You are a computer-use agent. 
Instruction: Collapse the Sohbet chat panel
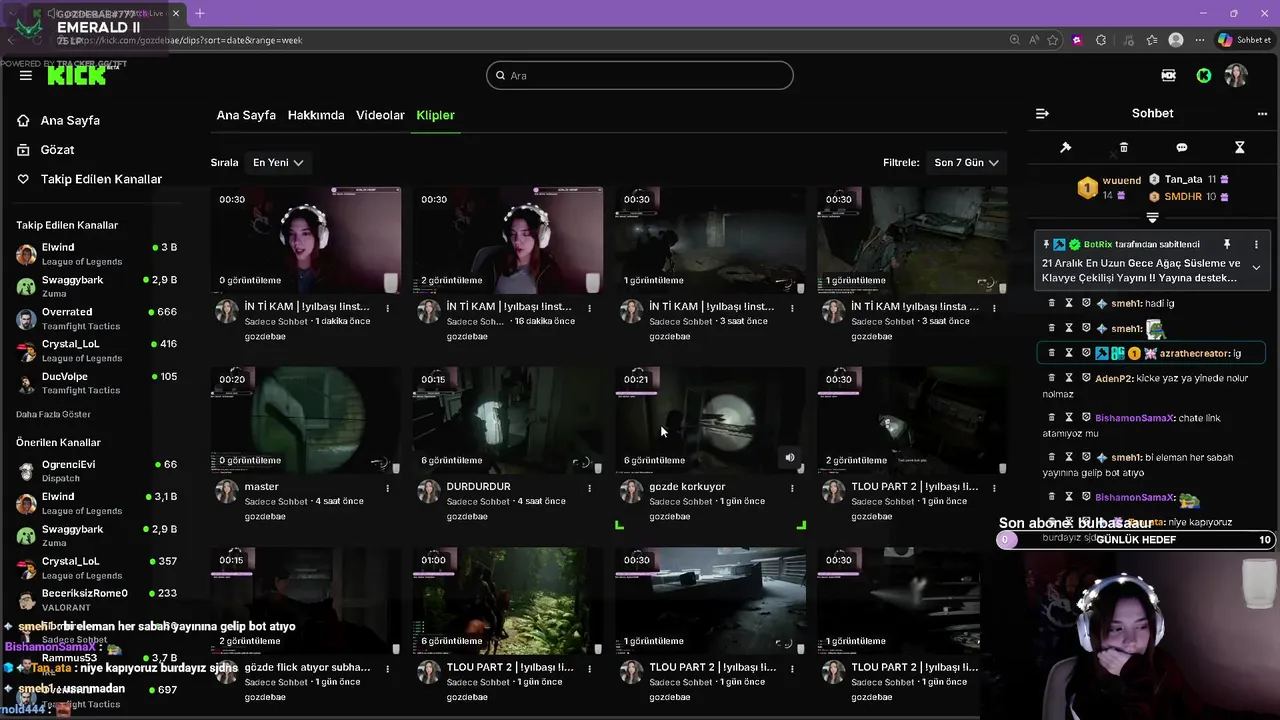[1042, 113]
